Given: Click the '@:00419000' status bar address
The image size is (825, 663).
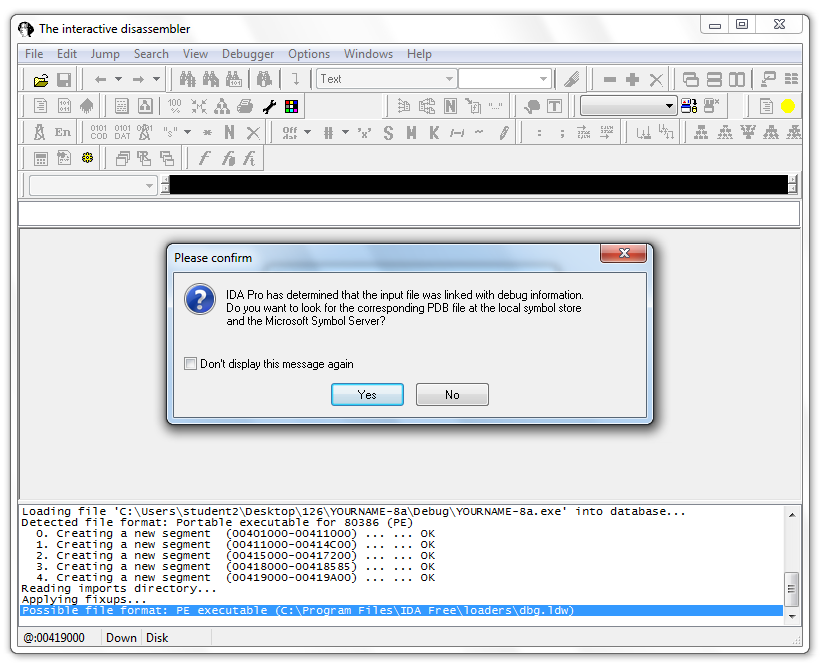Looking at the screenshot, I should tap(54, 638).
